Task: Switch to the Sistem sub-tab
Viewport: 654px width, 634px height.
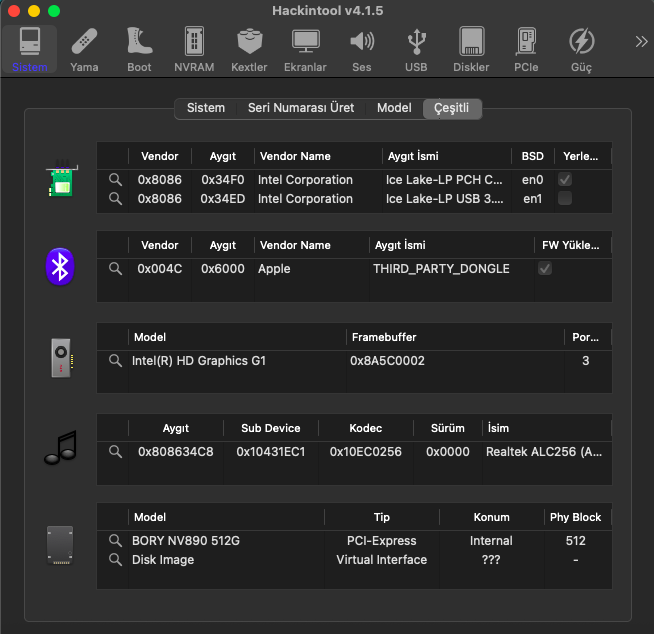Action: [206, 108]
